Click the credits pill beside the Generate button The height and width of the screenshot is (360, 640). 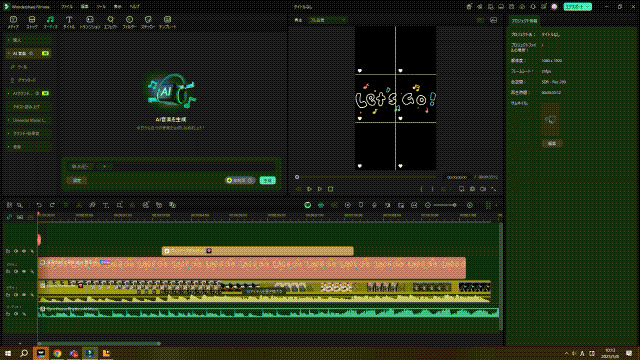(x=240, y=180)
